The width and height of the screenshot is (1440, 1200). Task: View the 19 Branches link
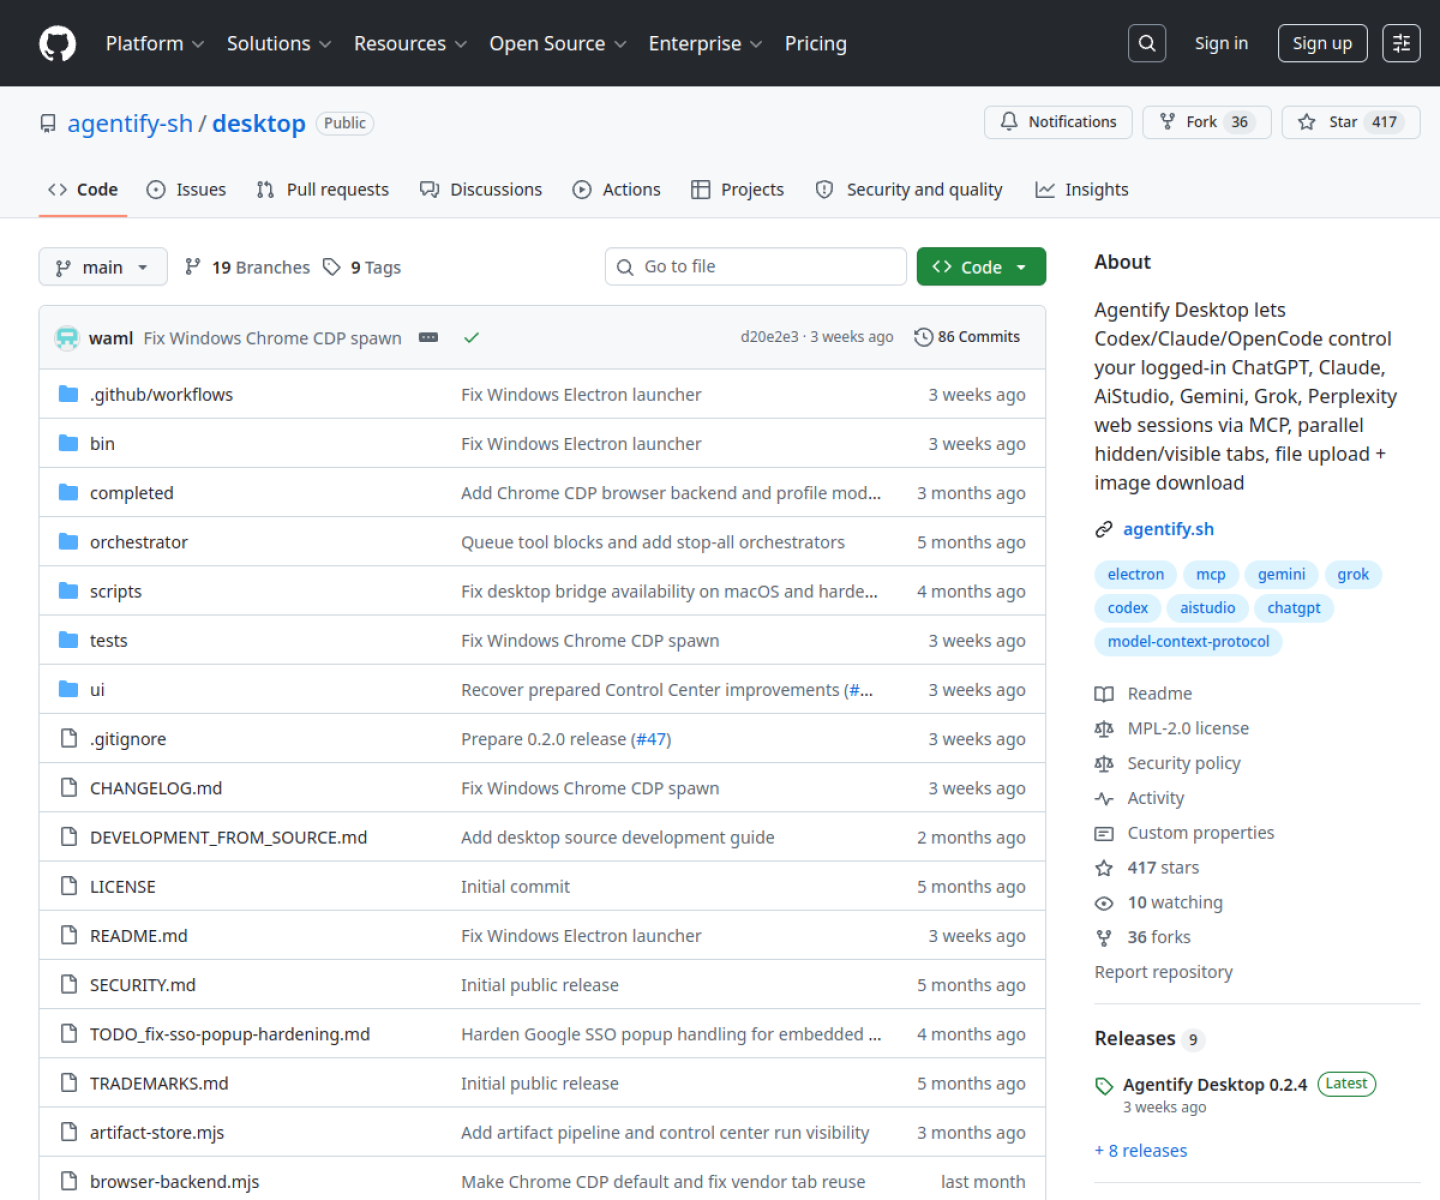click(x=248, y=267)
